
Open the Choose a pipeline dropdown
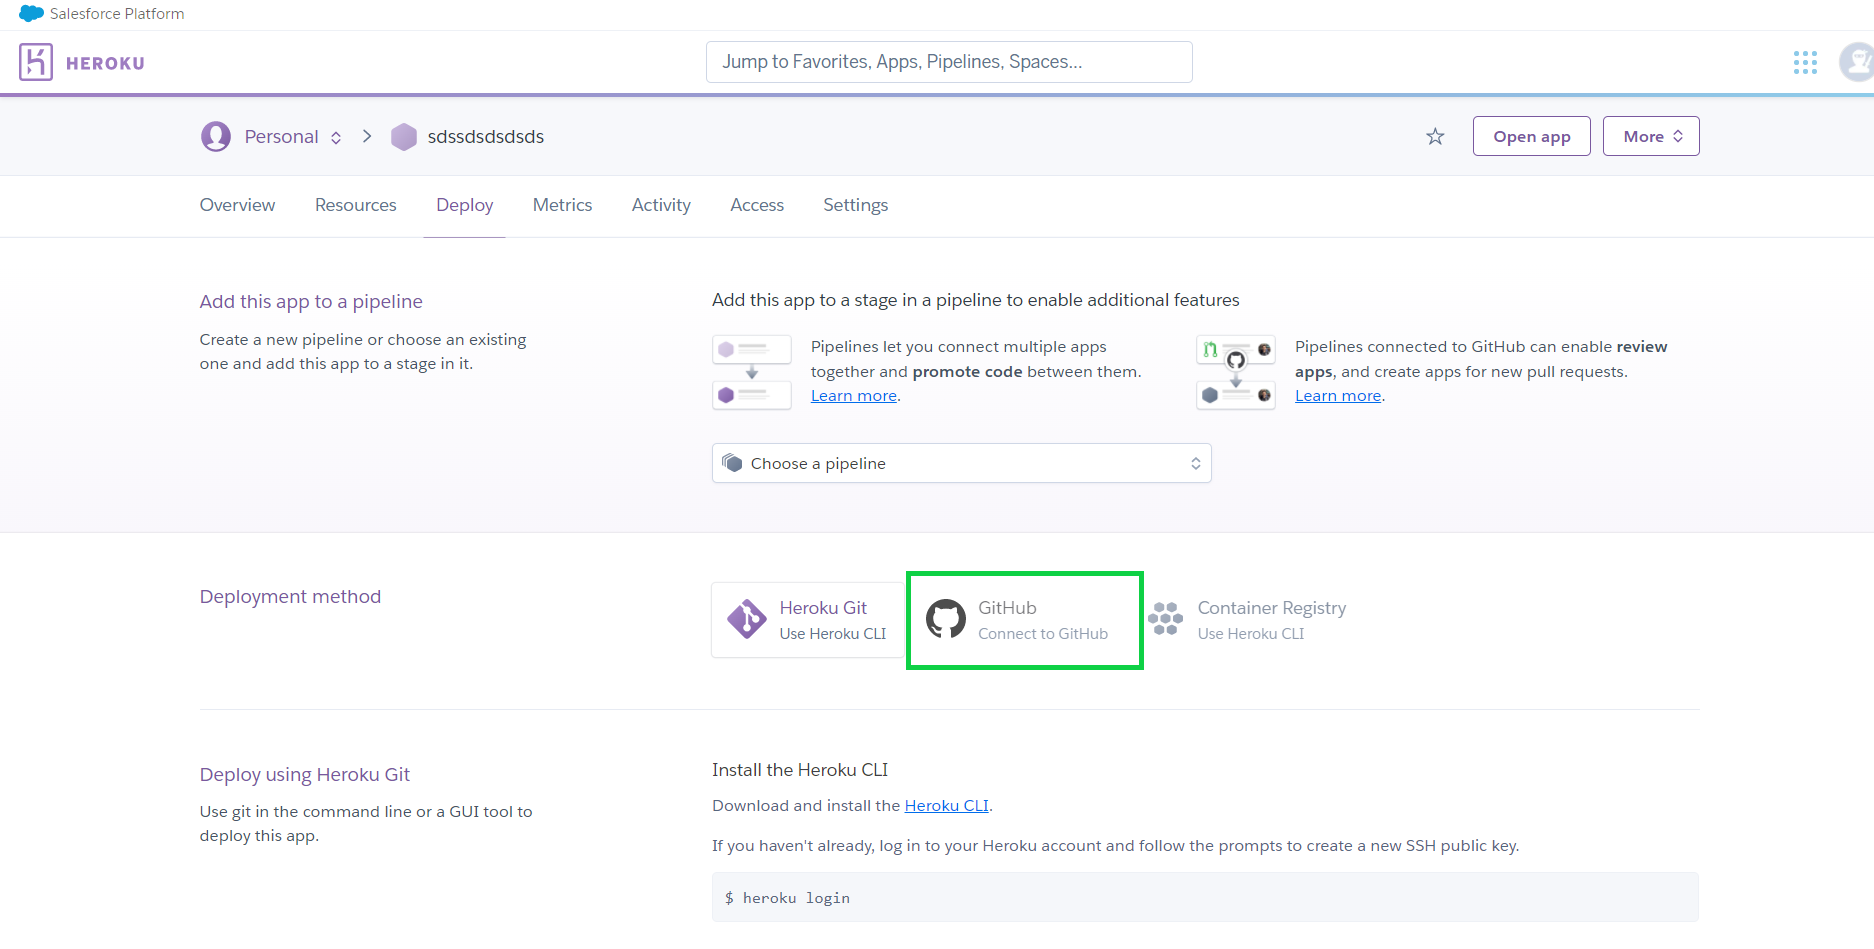coord(962,463)
